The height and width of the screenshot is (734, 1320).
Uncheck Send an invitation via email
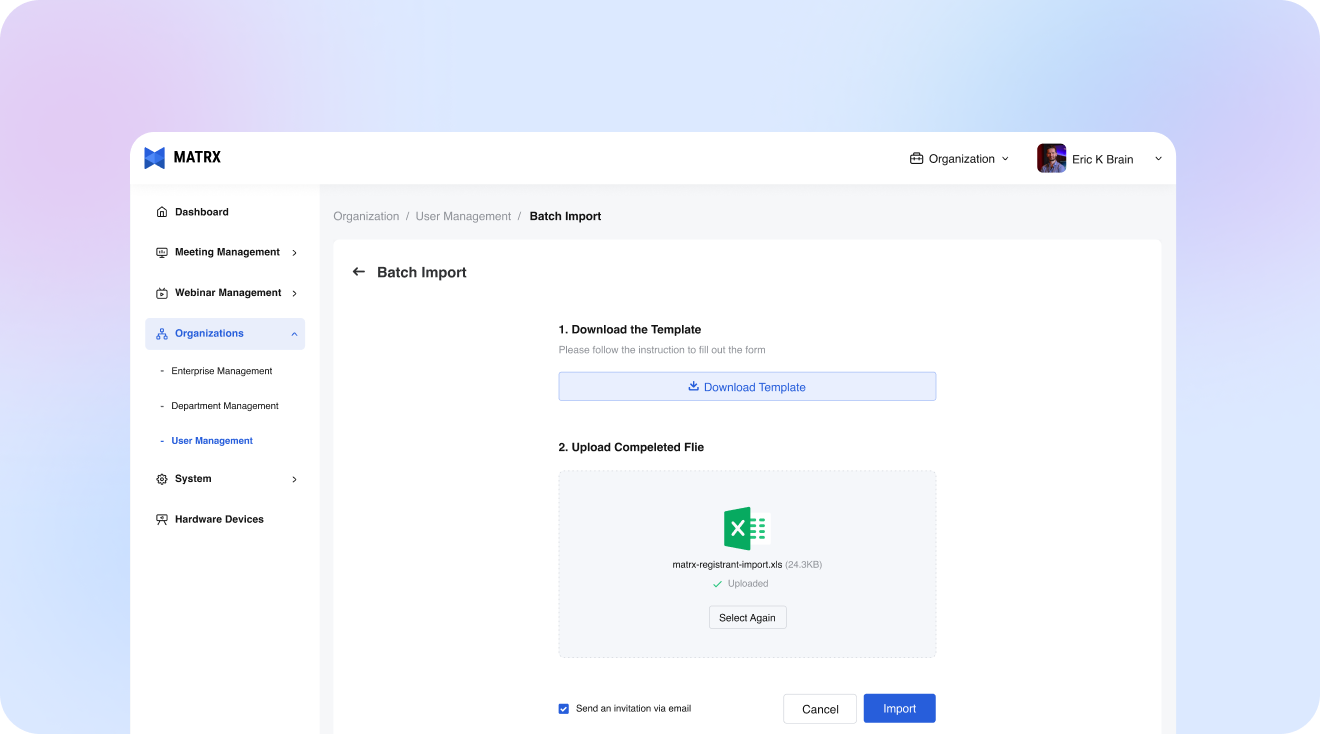click(564, 709)
